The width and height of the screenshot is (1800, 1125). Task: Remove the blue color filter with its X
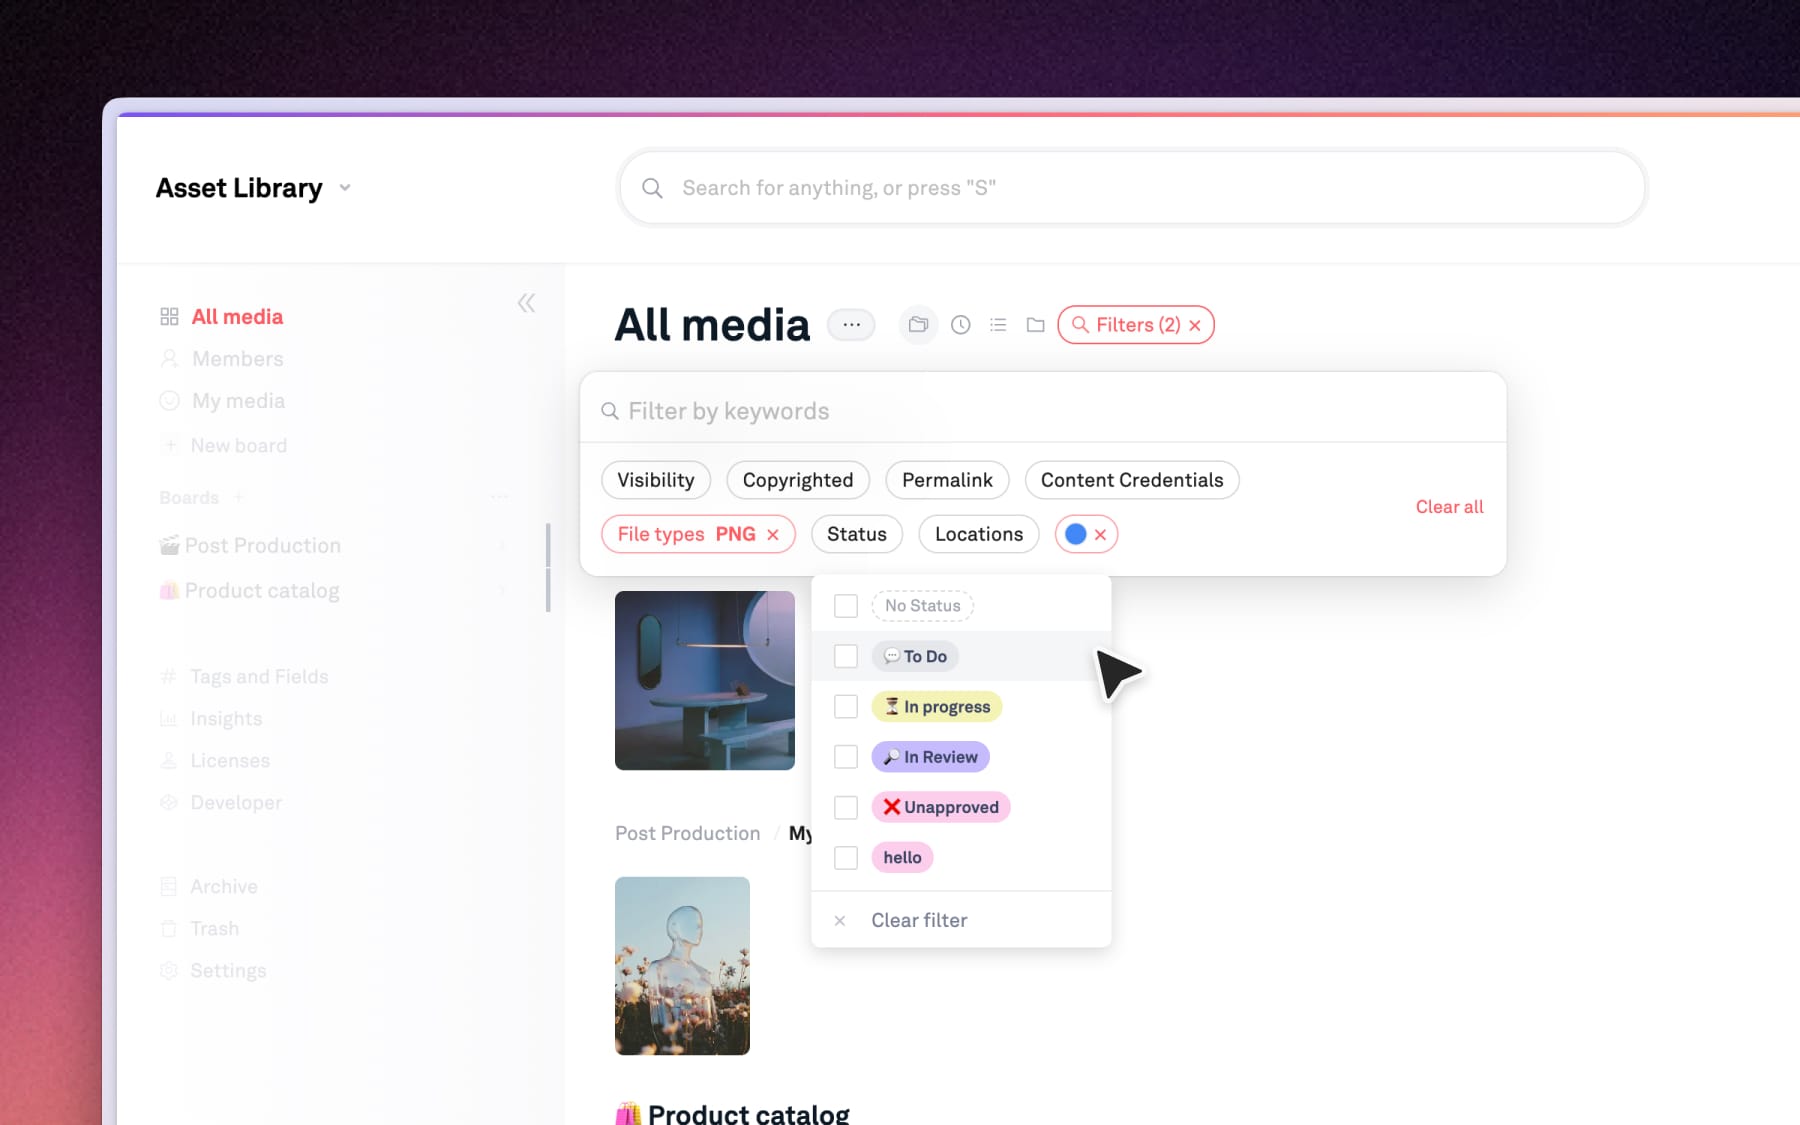click(x=1100, y=535)
